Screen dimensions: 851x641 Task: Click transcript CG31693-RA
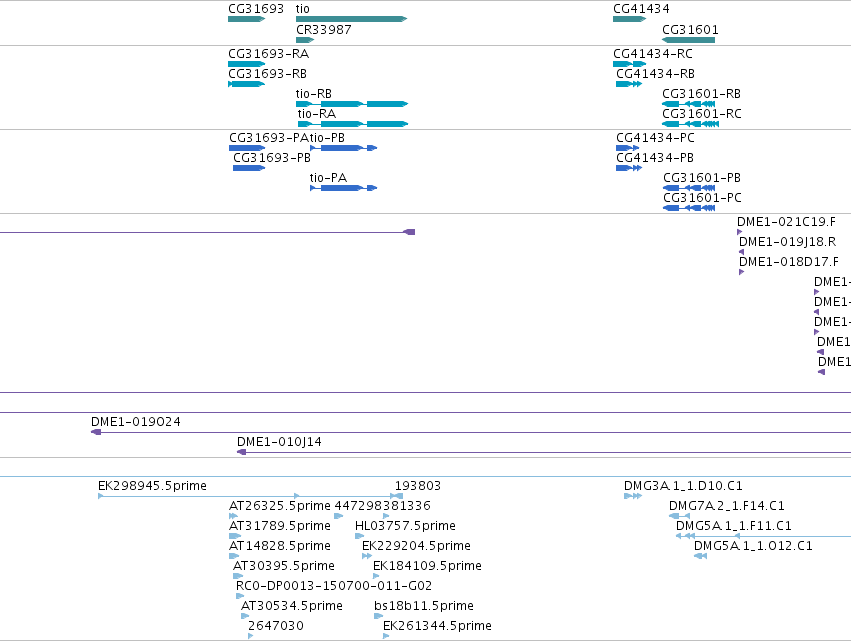coord(246,64)
